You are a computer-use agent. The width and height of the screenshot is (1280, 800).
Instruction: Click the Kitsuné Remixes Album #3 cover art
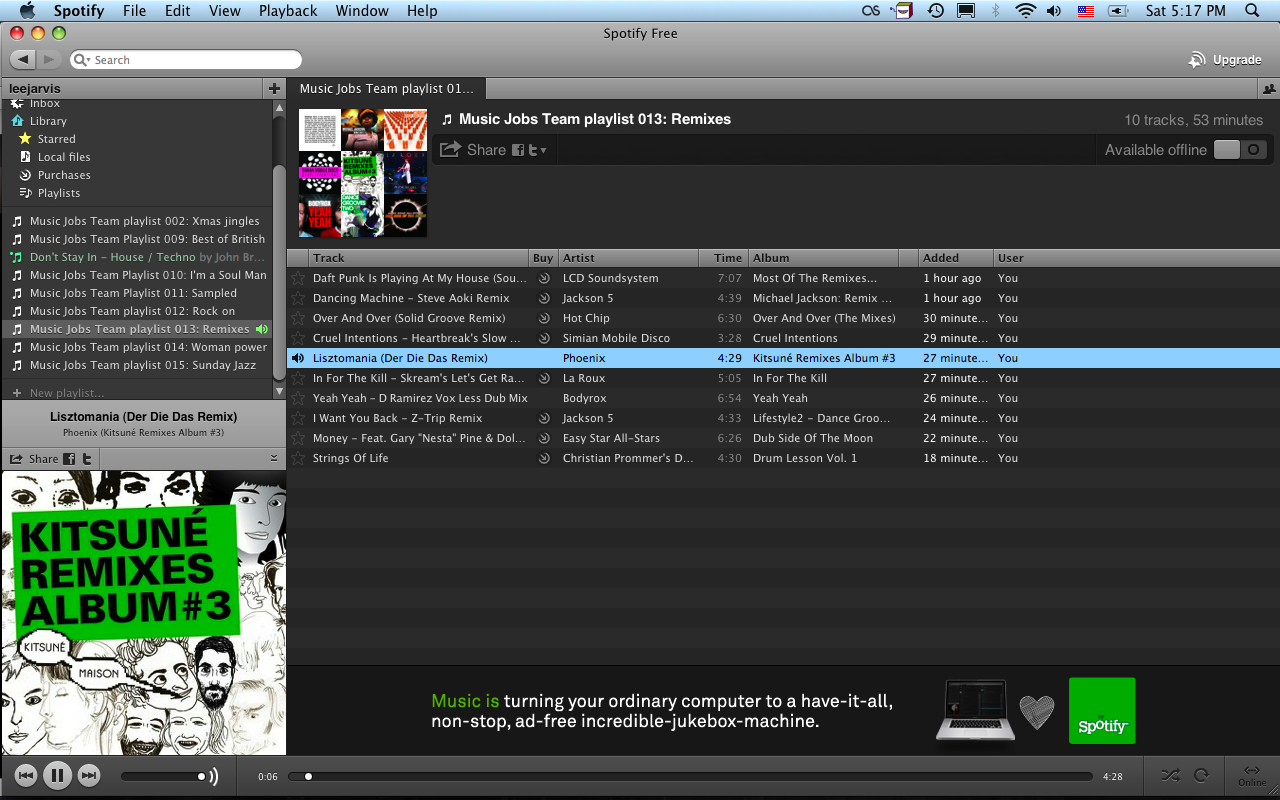point(143,613)
